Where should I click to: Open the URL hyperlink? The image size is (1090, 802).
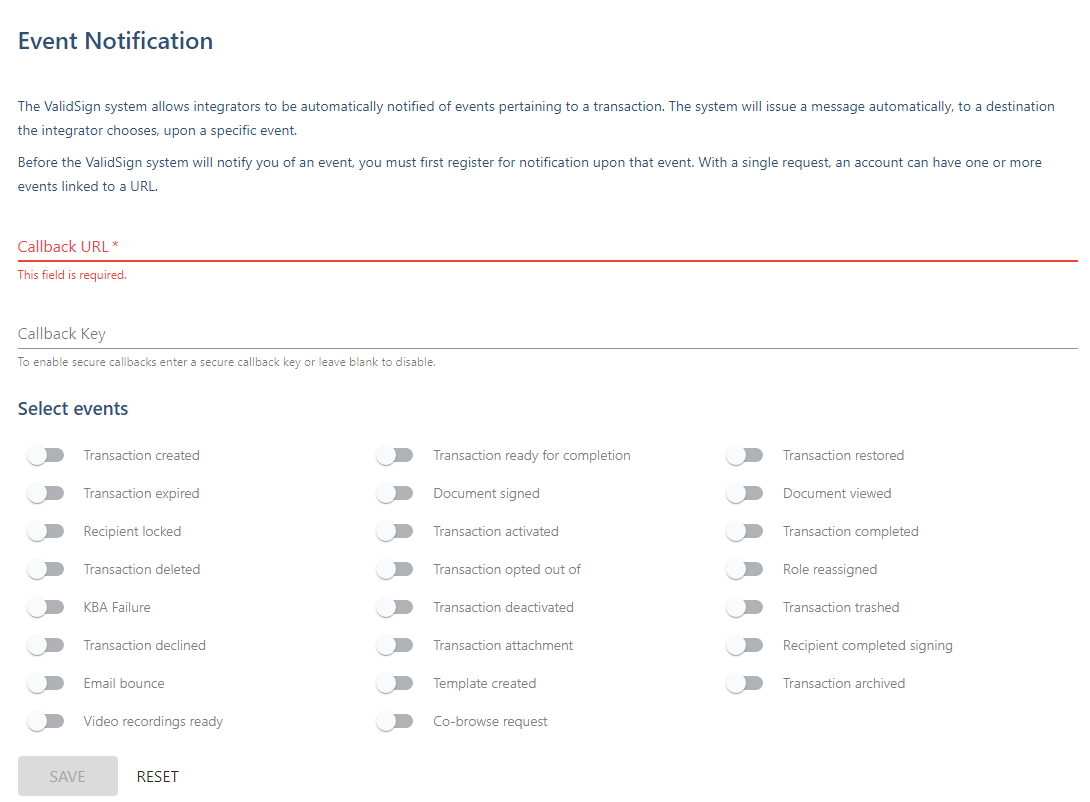[x=142, y=185]
